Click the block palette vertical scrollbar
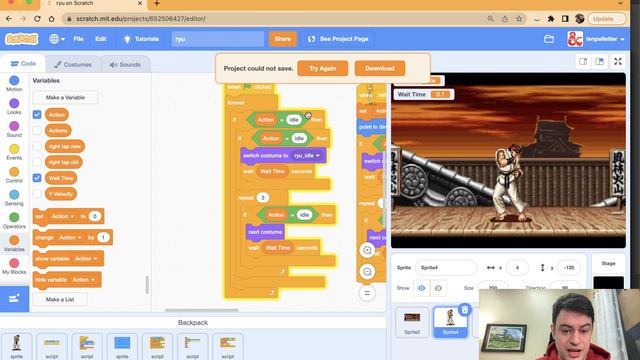Screen dimensions: 640x360 147,285
